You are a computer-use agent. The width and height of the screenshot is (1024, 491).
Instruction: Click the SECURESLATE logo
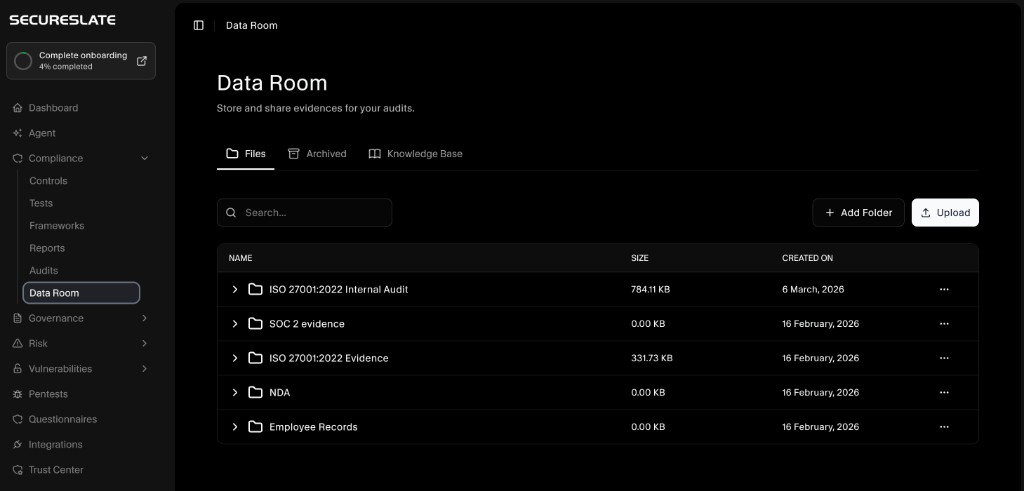[x=63, y=20]
